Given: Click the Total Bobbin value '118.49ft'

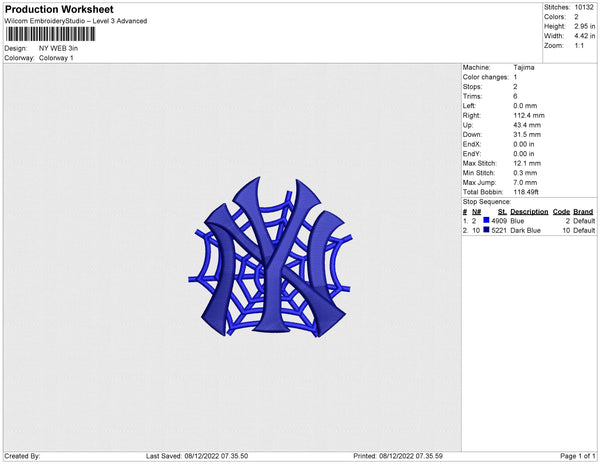Looking at the screenshot, I should (526, 192).
